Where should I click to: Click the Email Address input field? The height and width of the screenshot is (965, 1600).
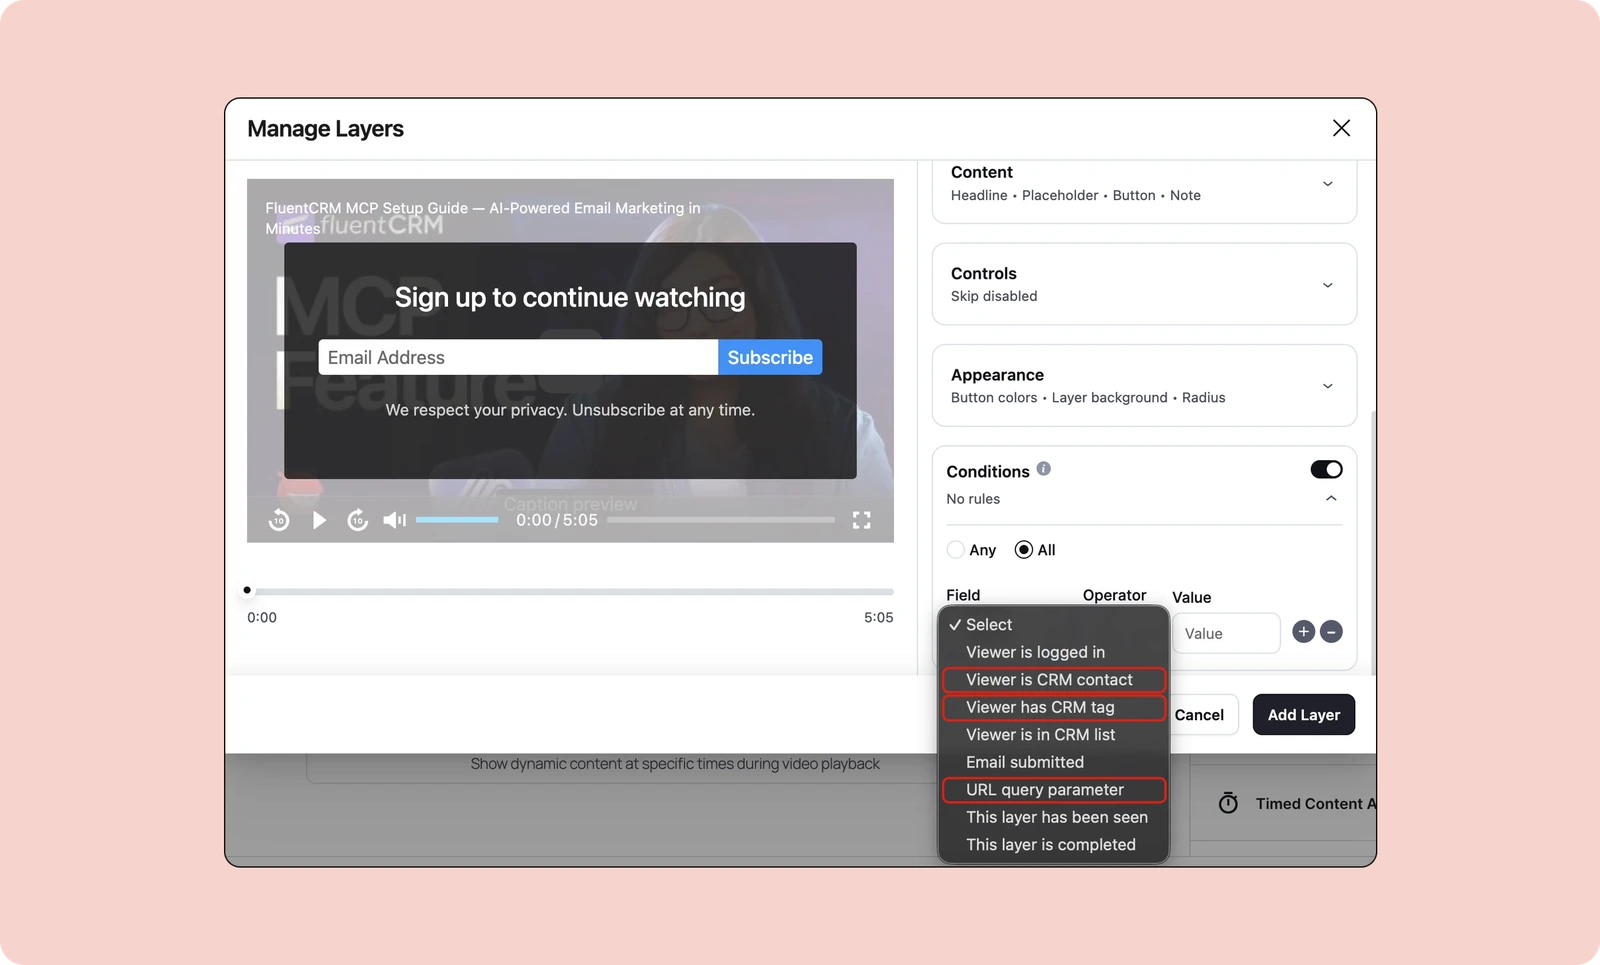click(x=518, y=357)
